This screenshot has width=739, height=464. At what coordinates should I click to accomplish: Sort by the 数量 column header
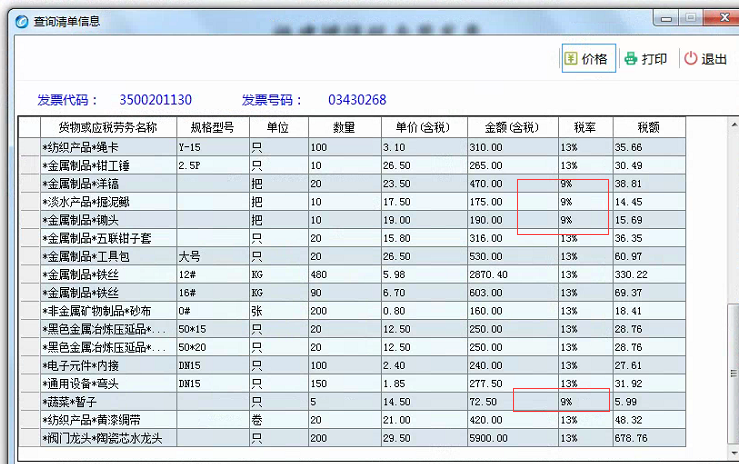point(344,127)
